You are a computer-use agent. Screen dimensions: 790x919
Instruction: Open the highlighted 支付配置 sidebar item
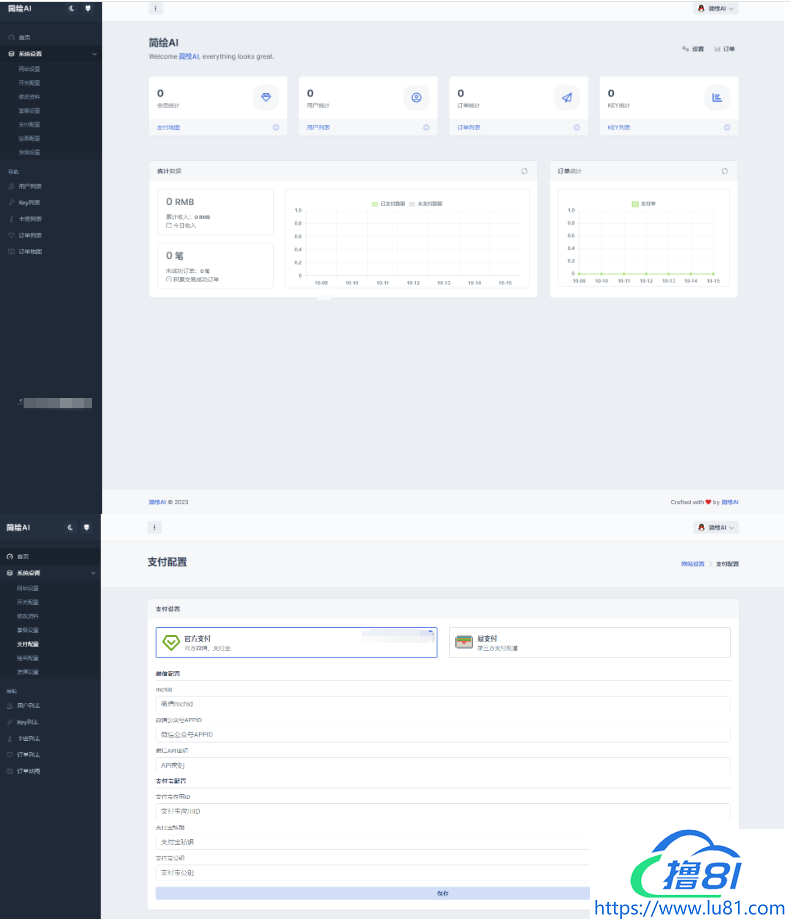tap(29, 645)
